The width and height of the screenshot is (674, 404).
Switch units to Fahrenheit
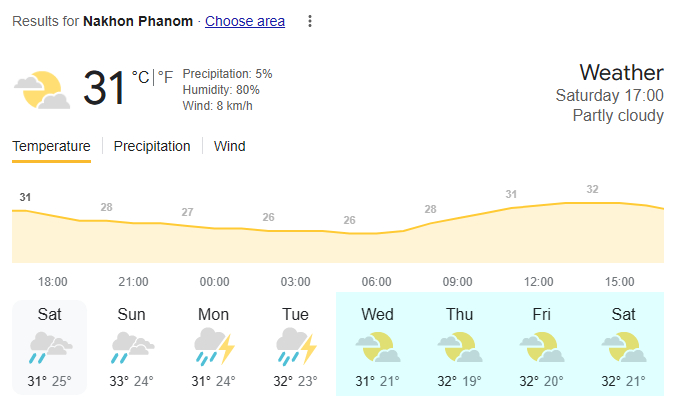click(x=165, y=77)
